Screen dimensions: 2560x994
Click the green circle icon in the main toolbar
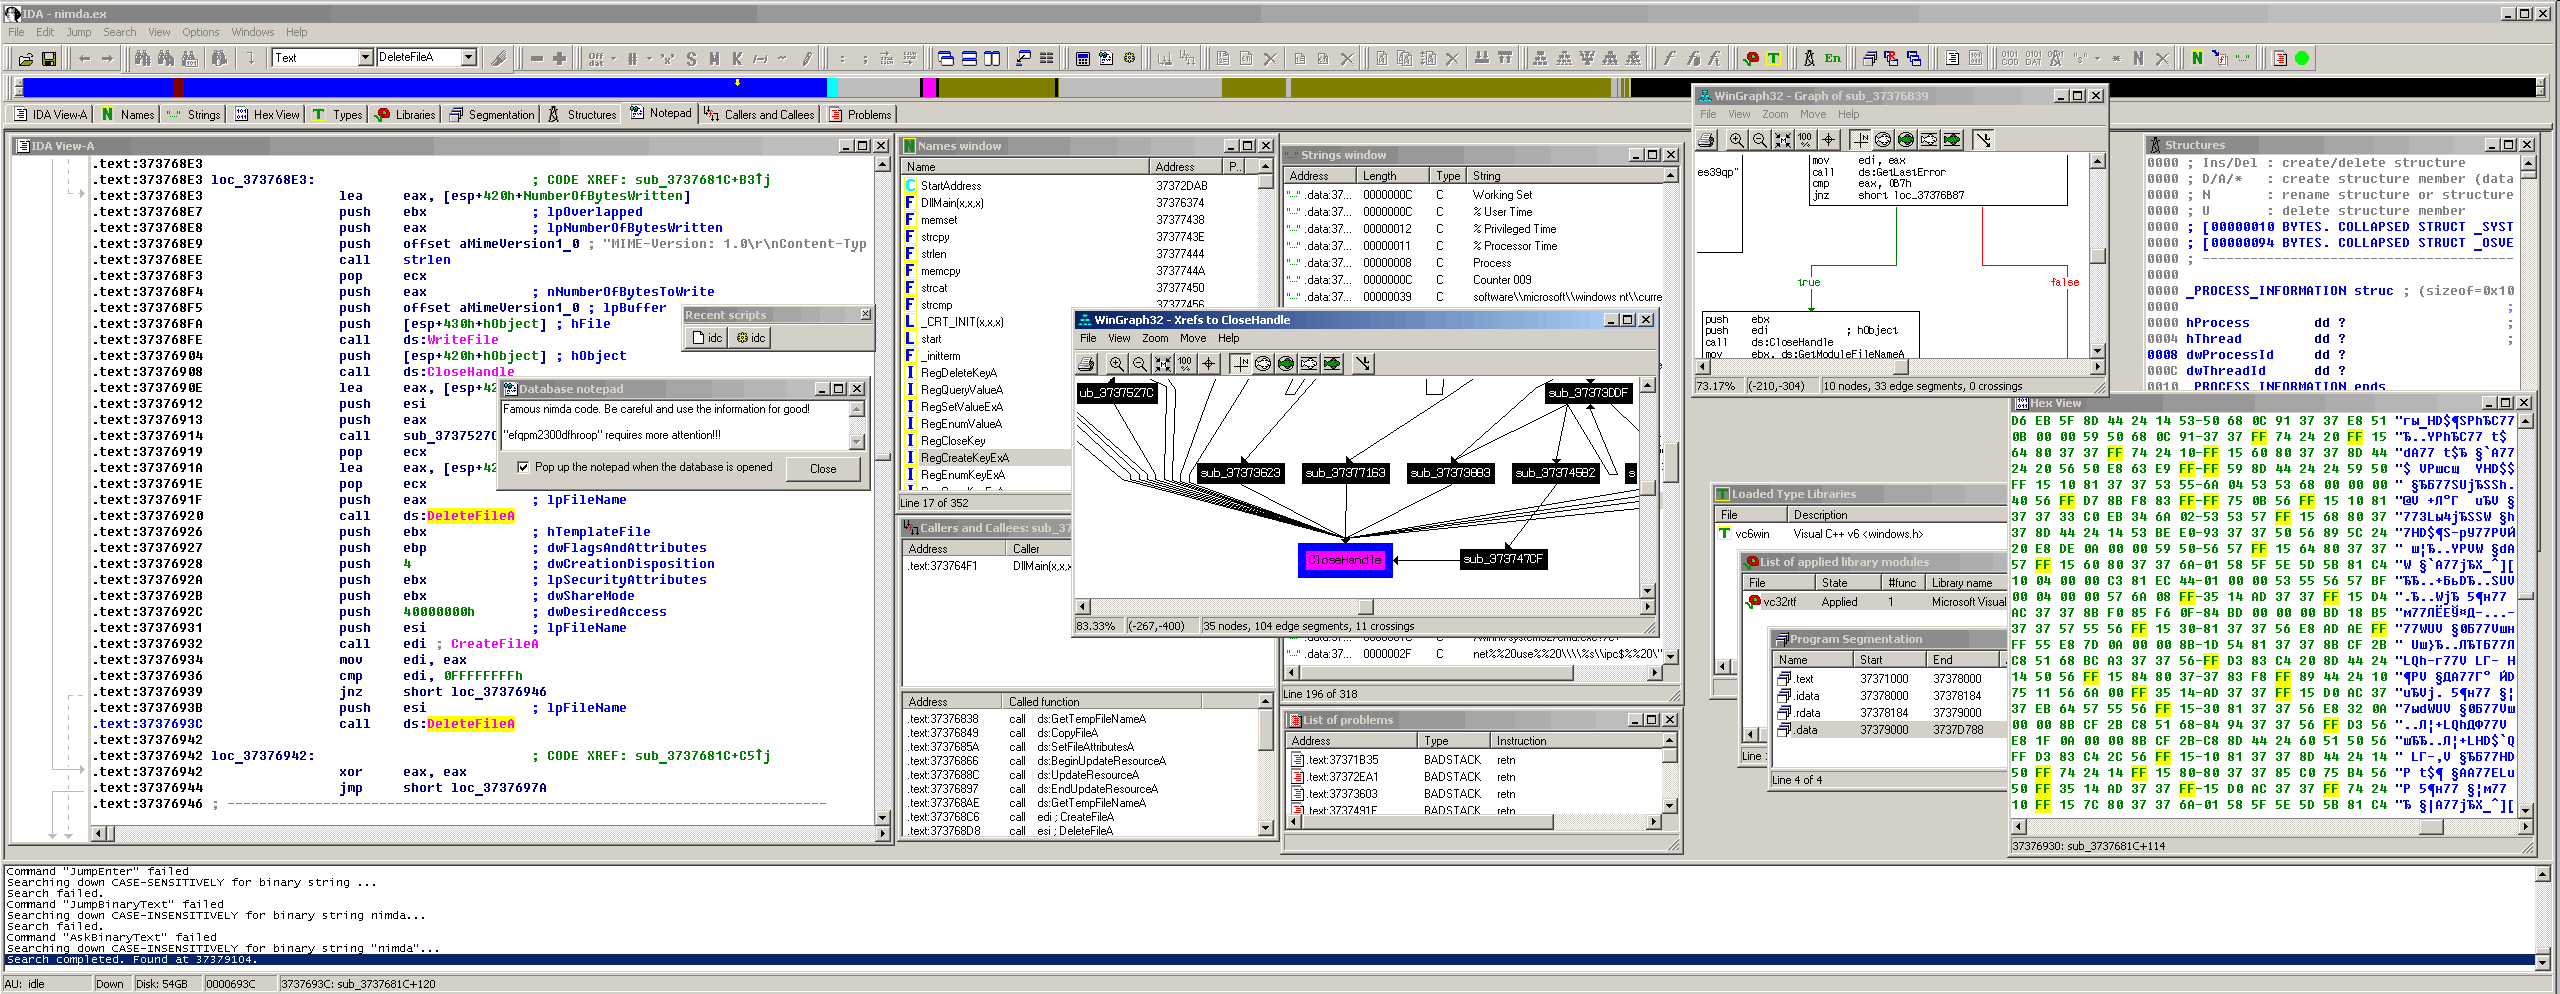[2302, 59]
